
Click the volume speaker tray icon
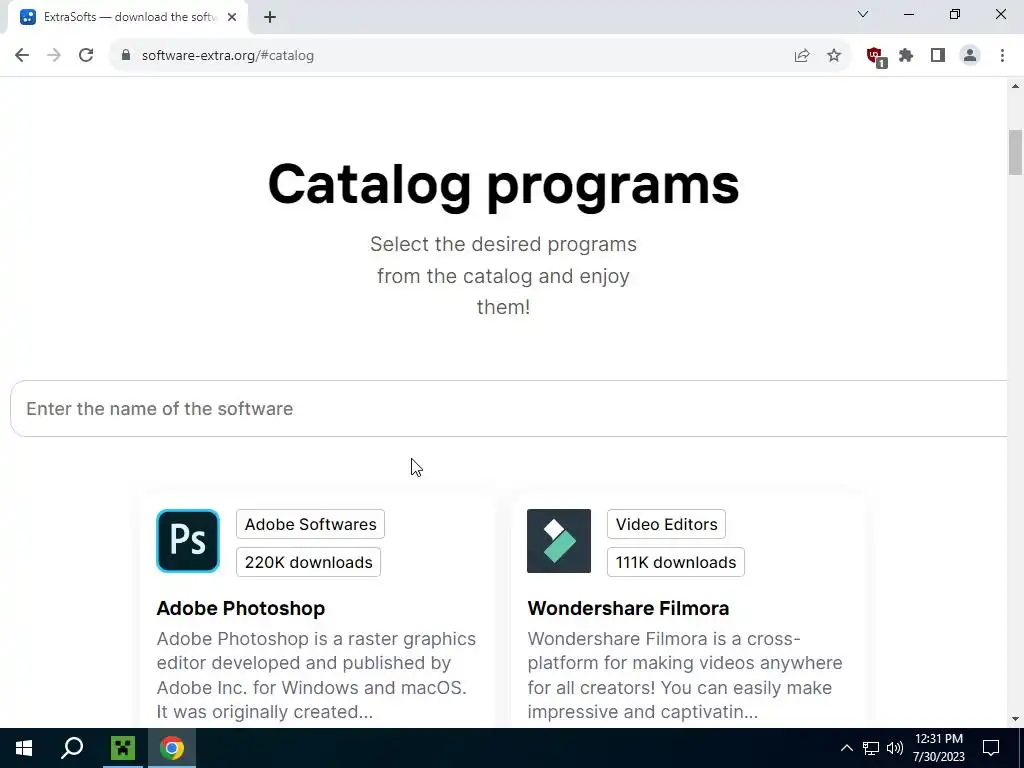coord(895,748)
